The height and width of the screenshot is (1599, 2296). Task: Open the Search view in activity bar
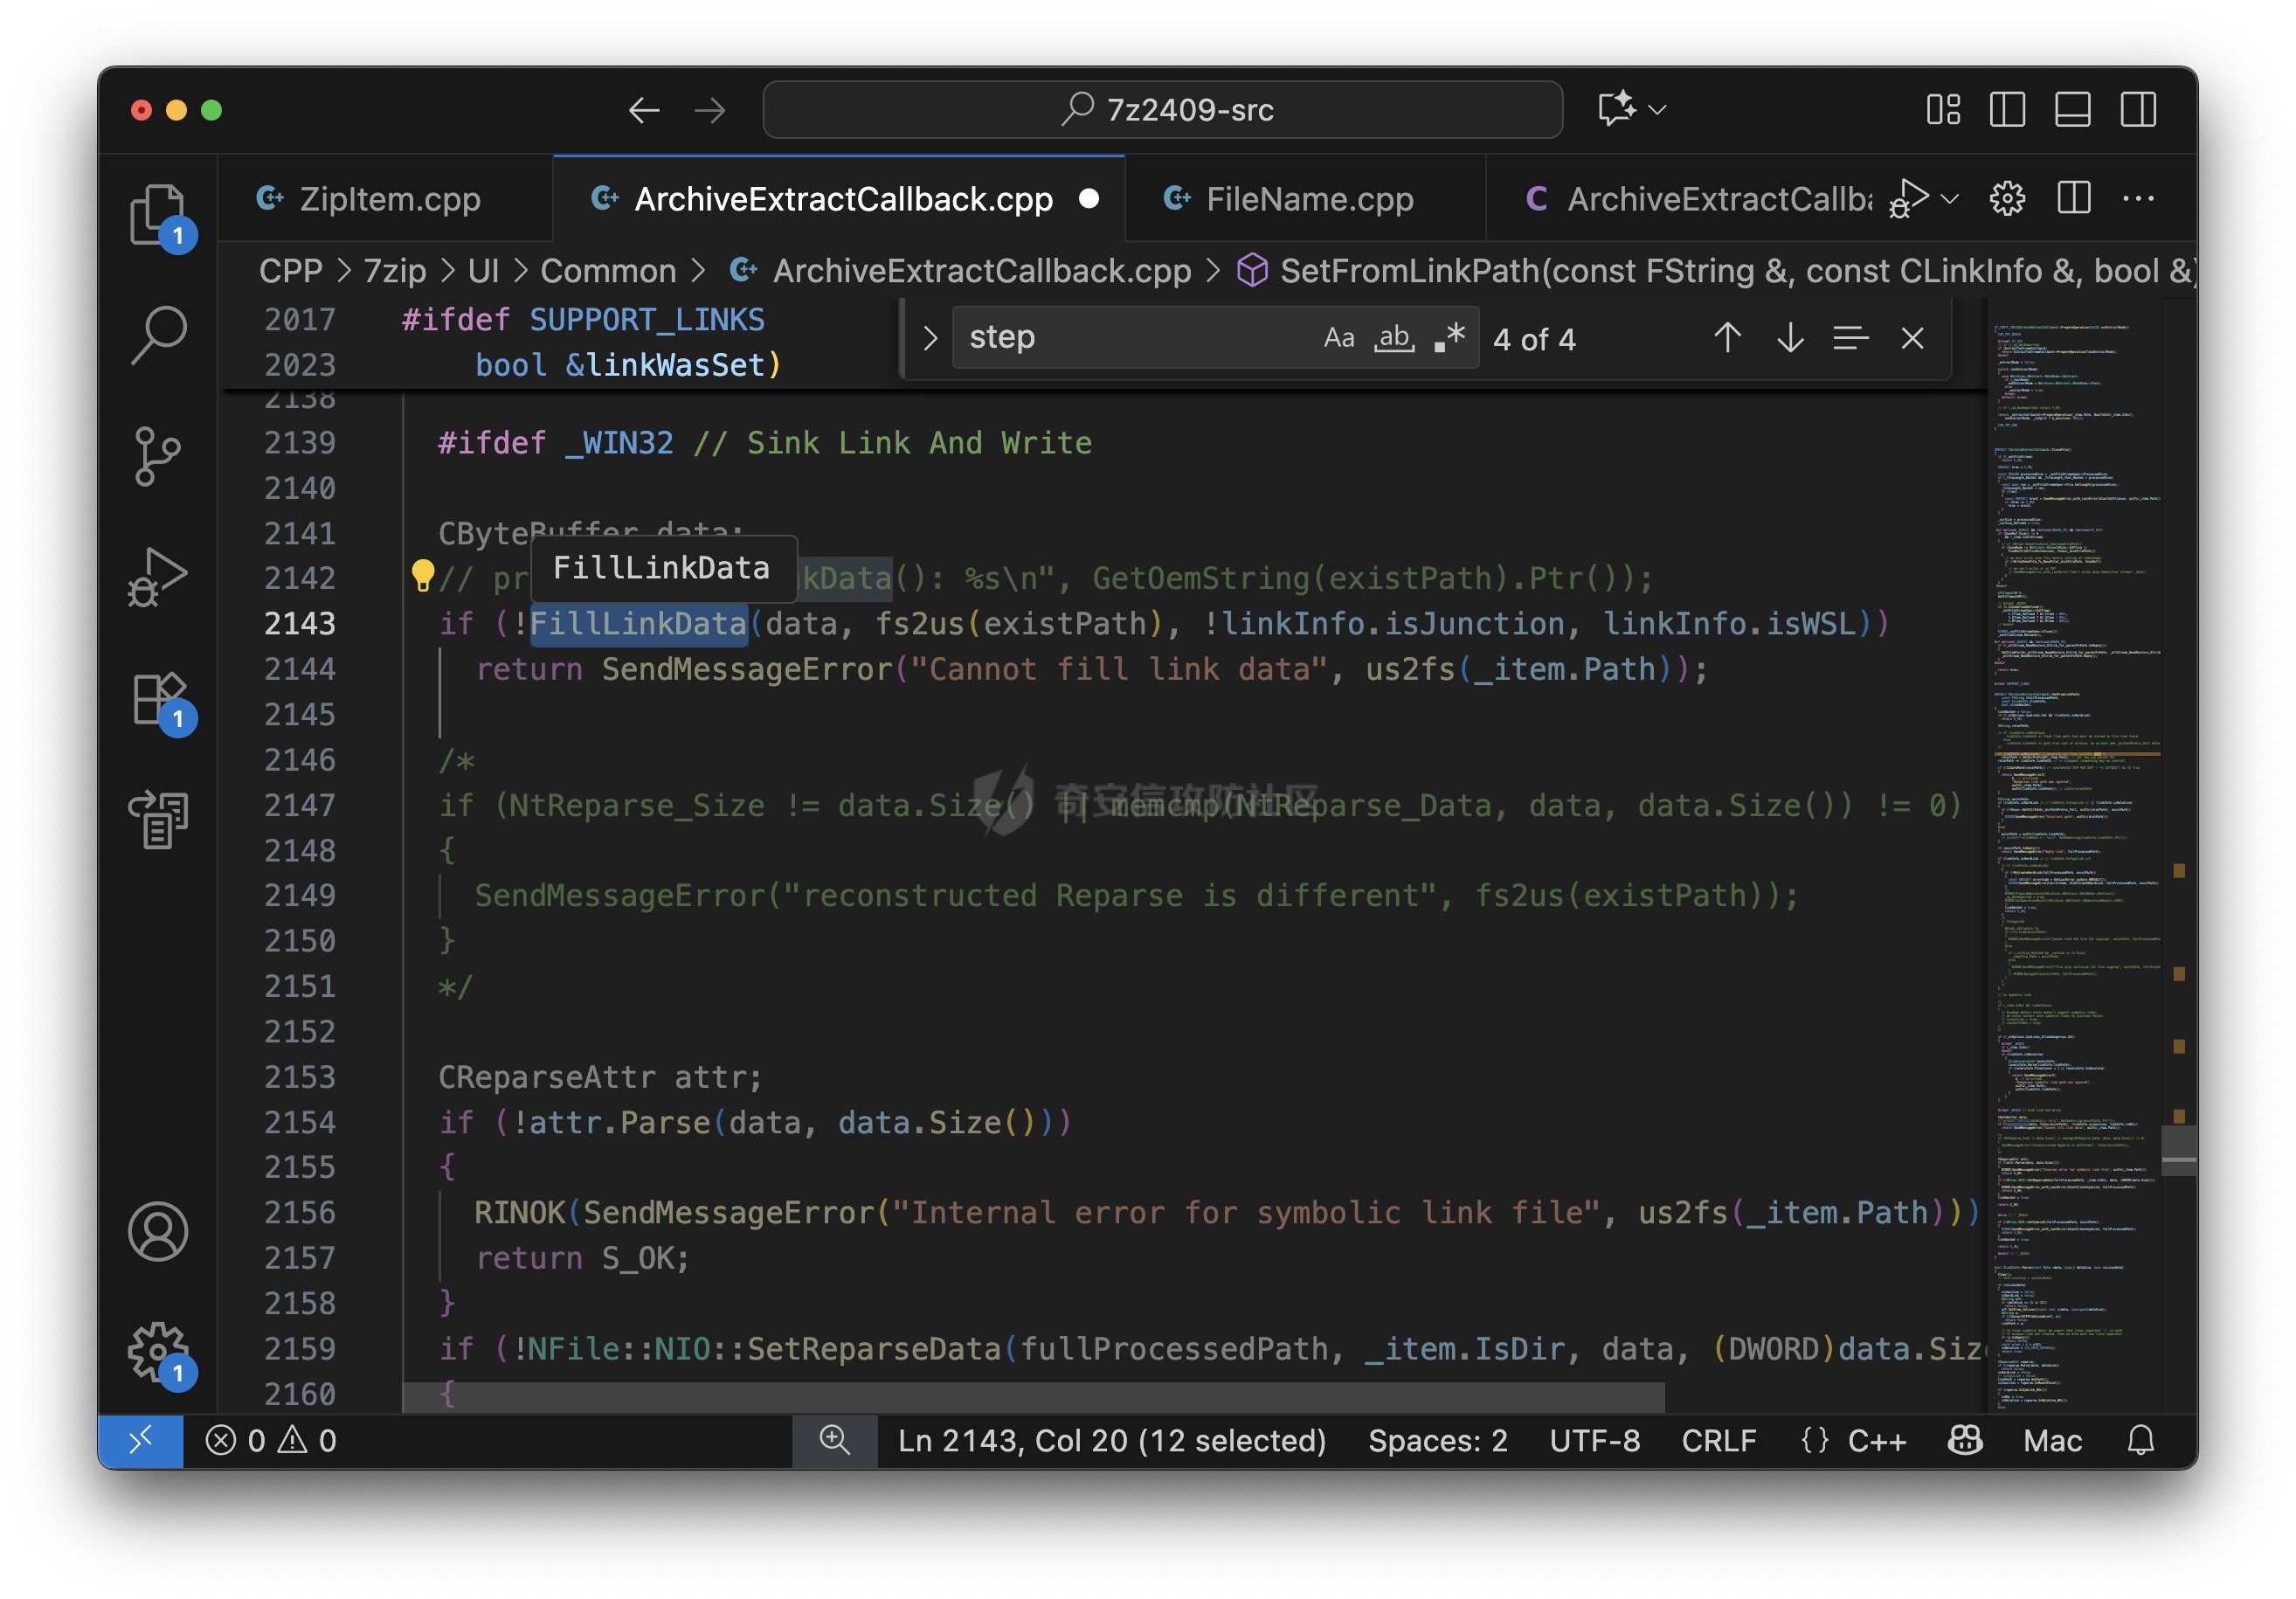tap(157, 334)
